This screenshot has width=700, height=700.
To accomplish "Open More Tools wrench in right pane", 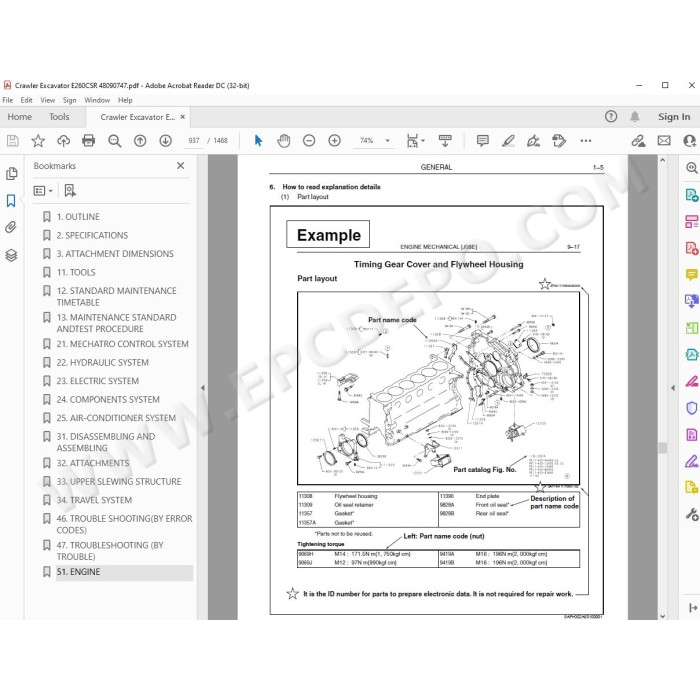I will coord(692,514).
